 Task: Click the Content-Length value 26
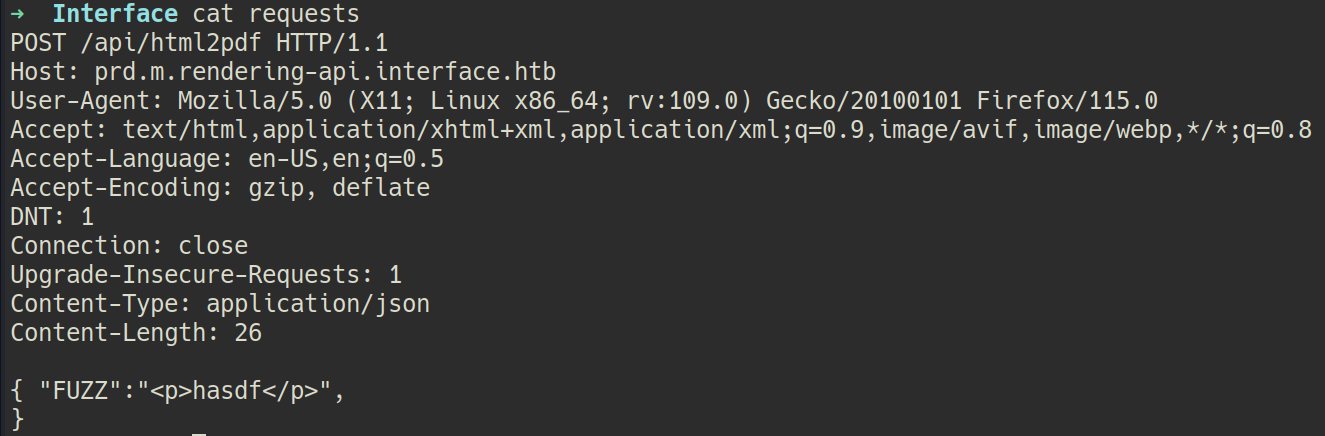click(x=248, y=333)
